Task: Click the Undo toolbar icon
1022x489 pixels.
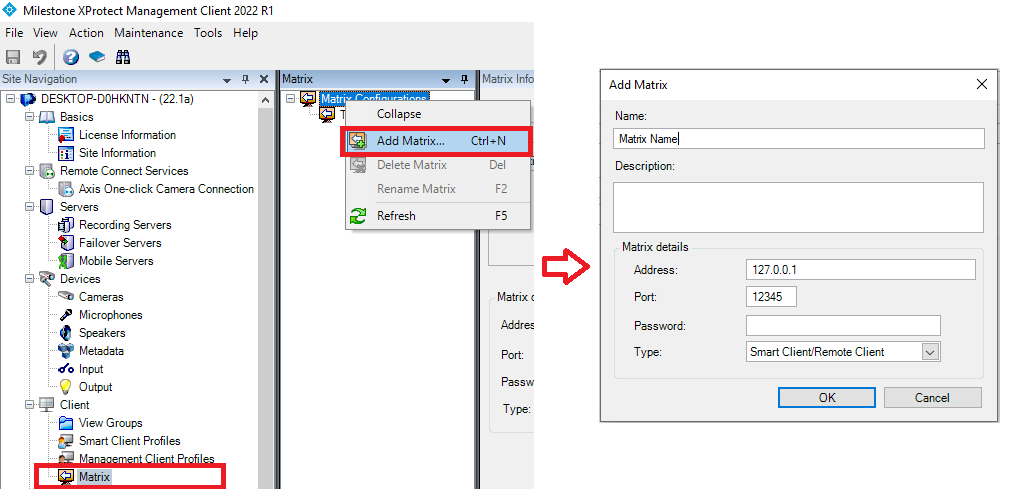Action: tap(40, 57)
